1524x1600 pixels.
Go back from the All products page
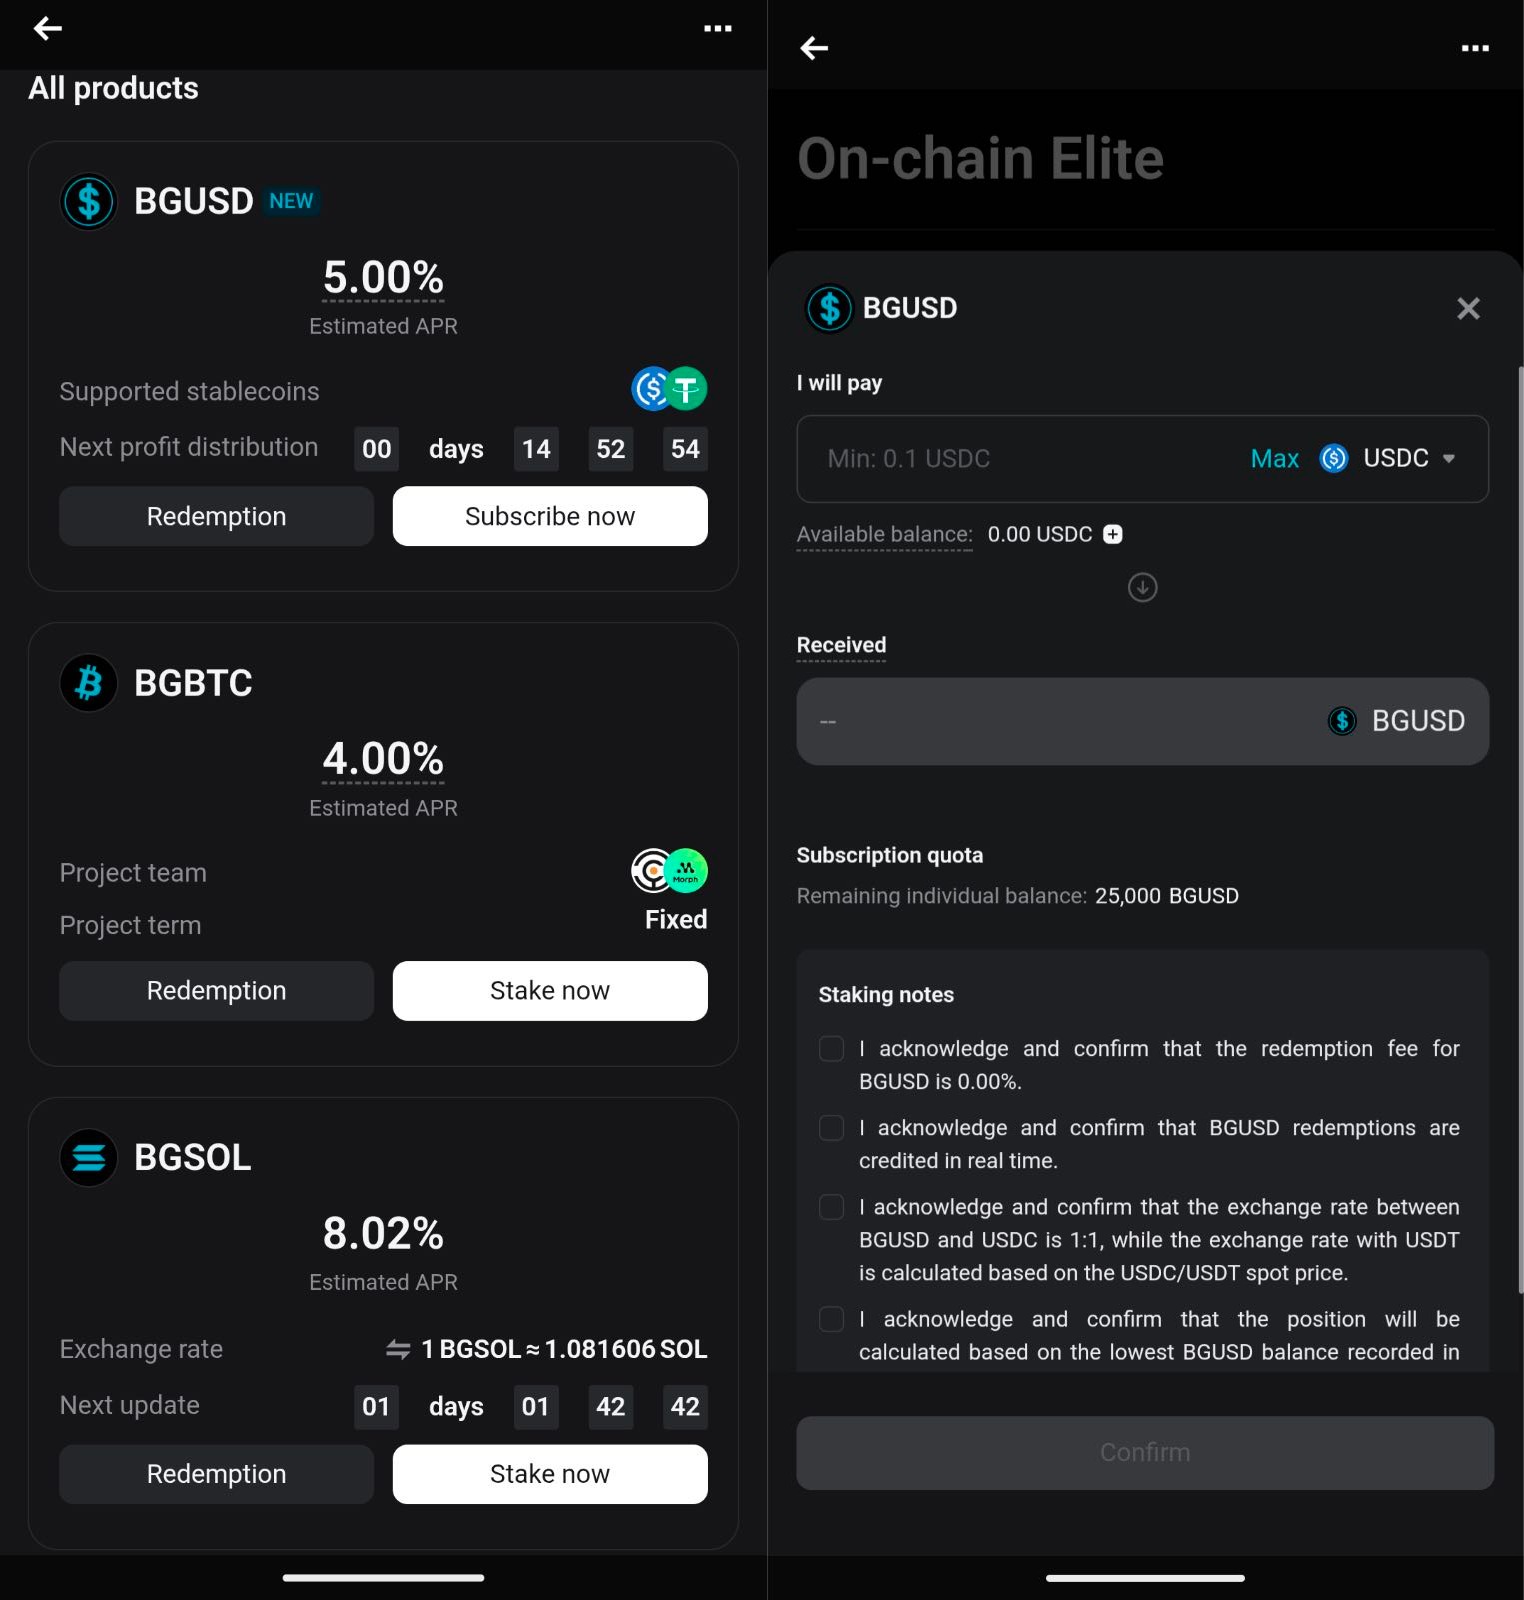(x=48, y=29)
